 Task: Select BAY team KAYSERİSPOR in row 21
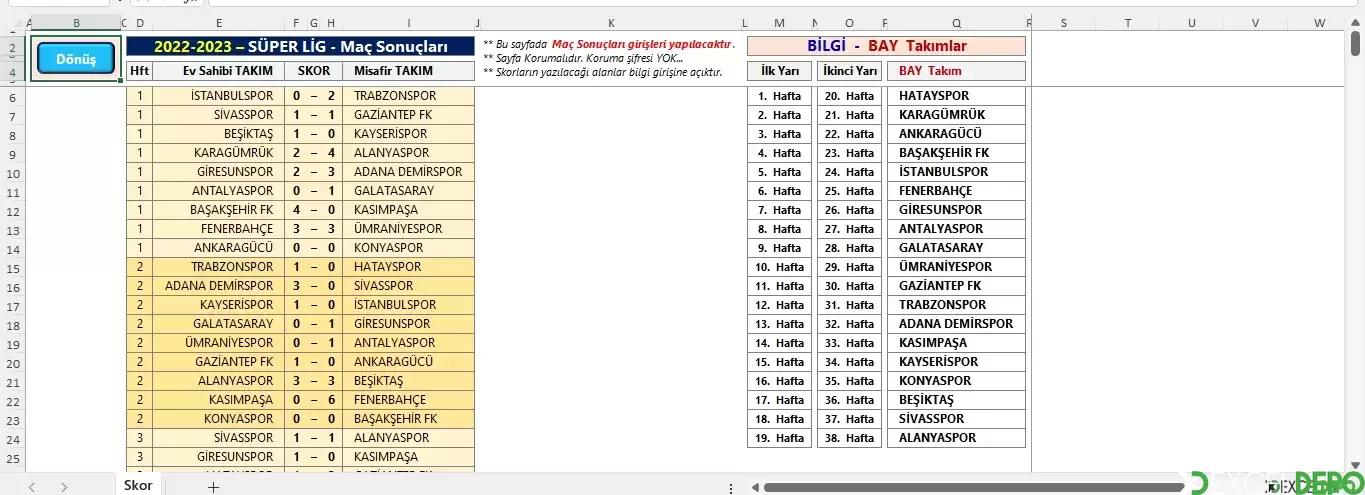point(956,362)
